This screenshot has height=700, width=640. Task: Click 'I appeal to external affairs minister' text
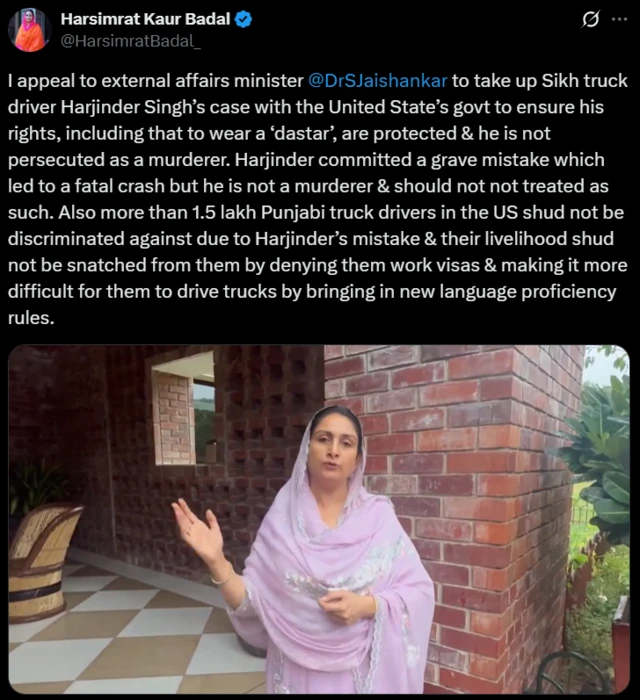pos(156,81)
